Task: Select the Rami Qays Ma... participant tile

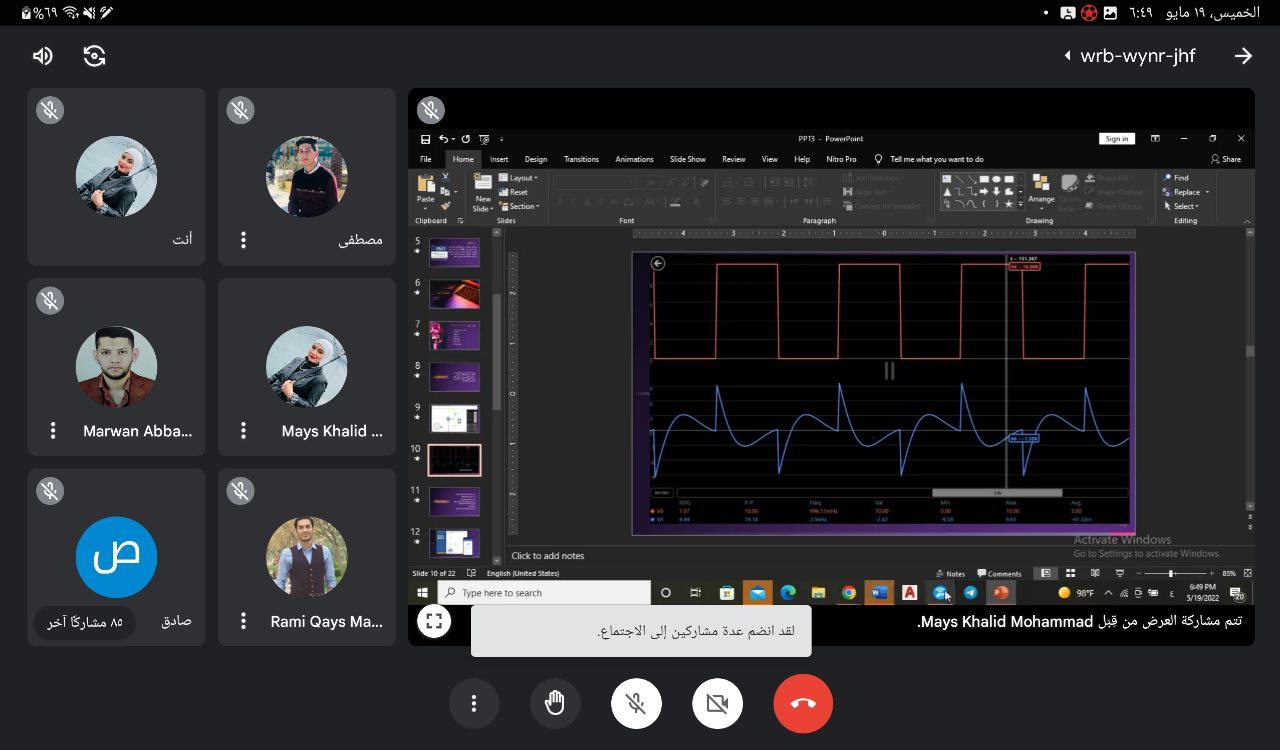Action: [x=307, y=557]
